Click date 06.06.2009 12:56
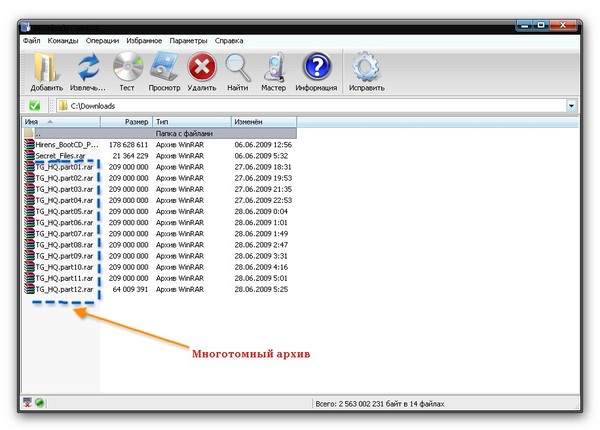600x430 pixels. [263, 145]
